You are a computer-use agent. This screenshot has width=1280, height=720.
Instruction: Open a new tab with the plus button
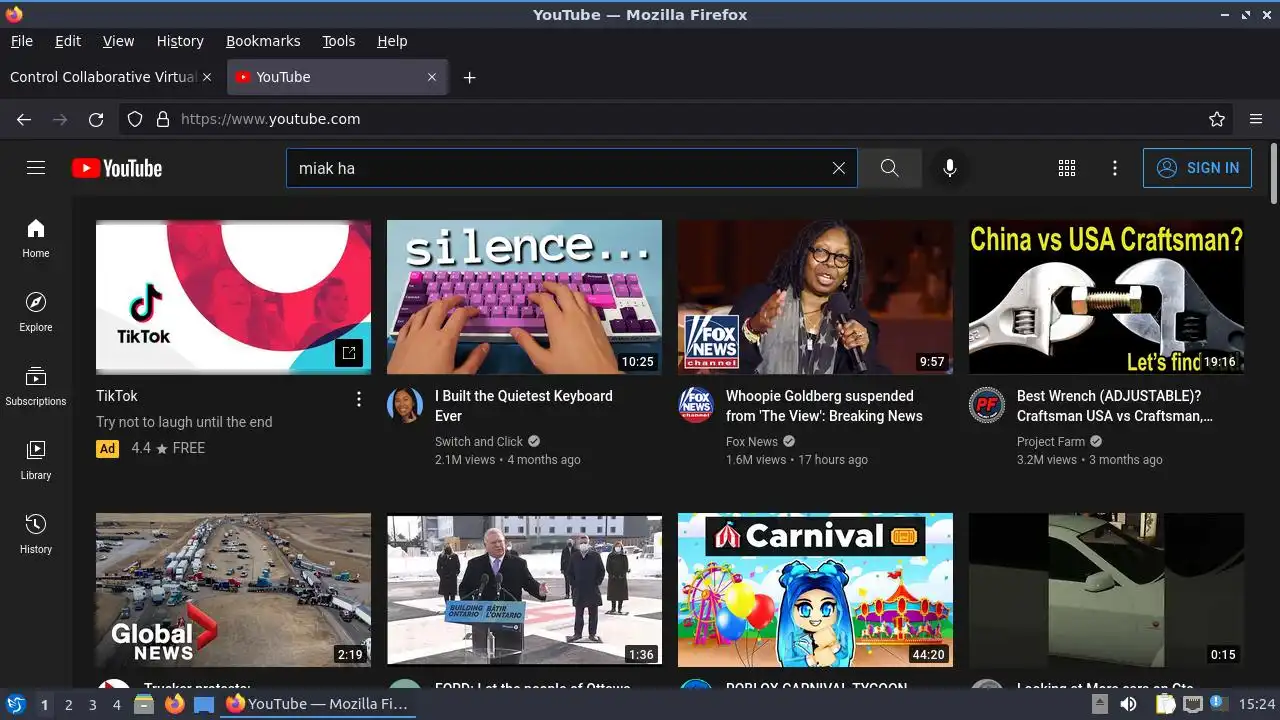[470, 77]
